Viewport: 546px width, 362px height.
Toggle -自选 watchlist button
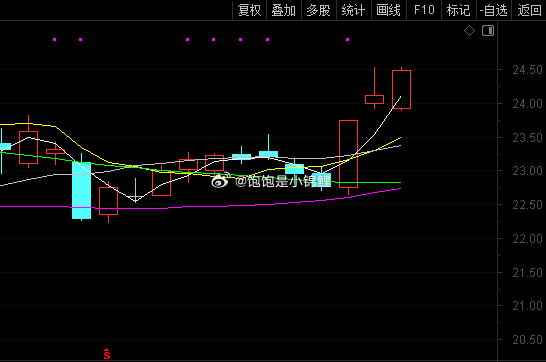tap(493, 10)
